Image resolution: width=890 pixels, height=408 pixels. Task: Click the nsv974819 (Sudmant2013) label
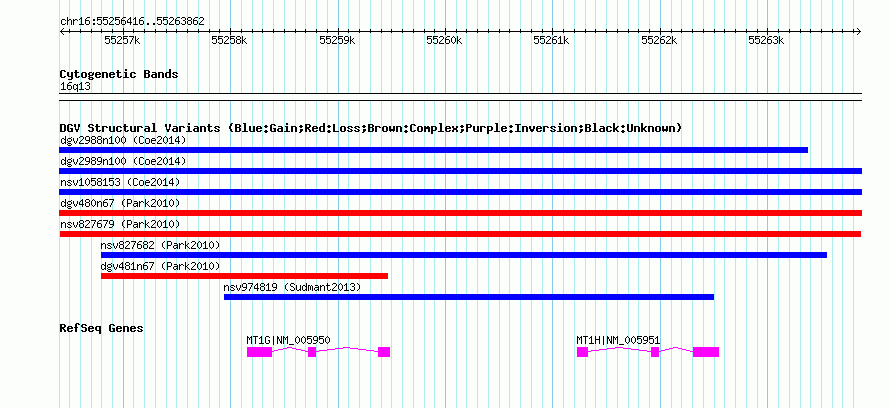pos(292,287)
